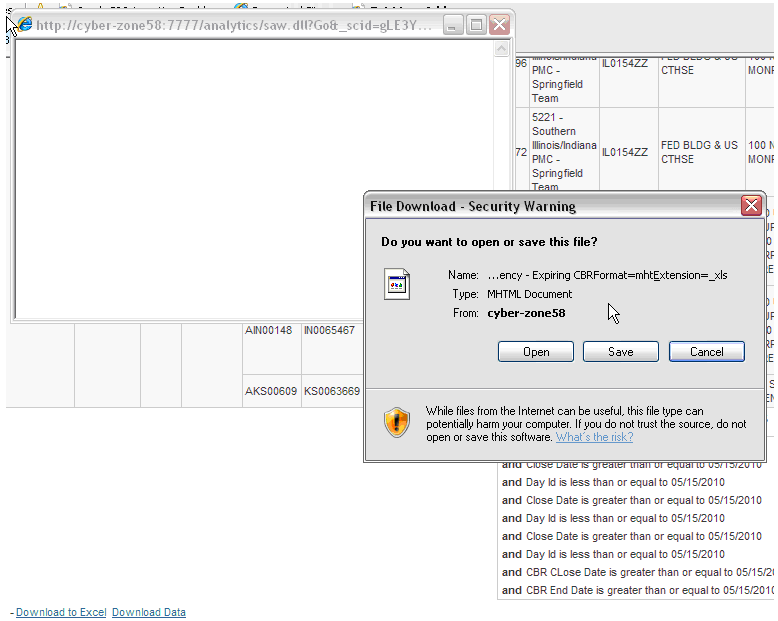The width and height of the screenshot is (778, 621).
Task: Open the "What's the risk?" link
Action: (594, 437)
